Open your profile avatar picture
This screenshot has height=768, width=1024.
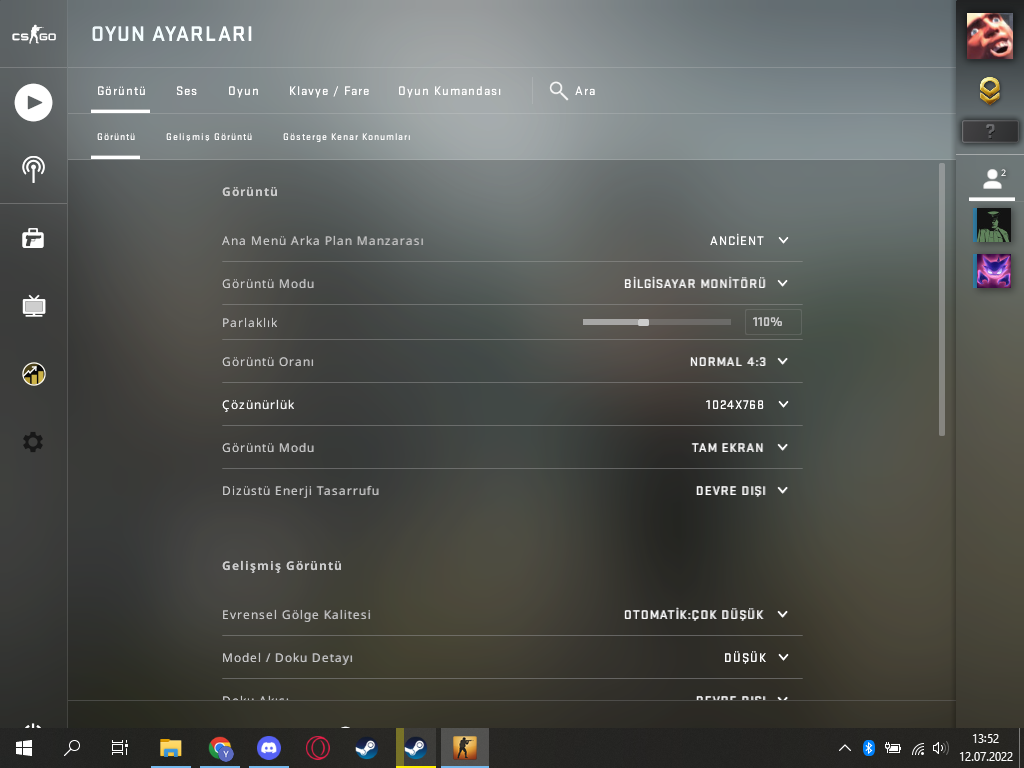coord(989,35)
